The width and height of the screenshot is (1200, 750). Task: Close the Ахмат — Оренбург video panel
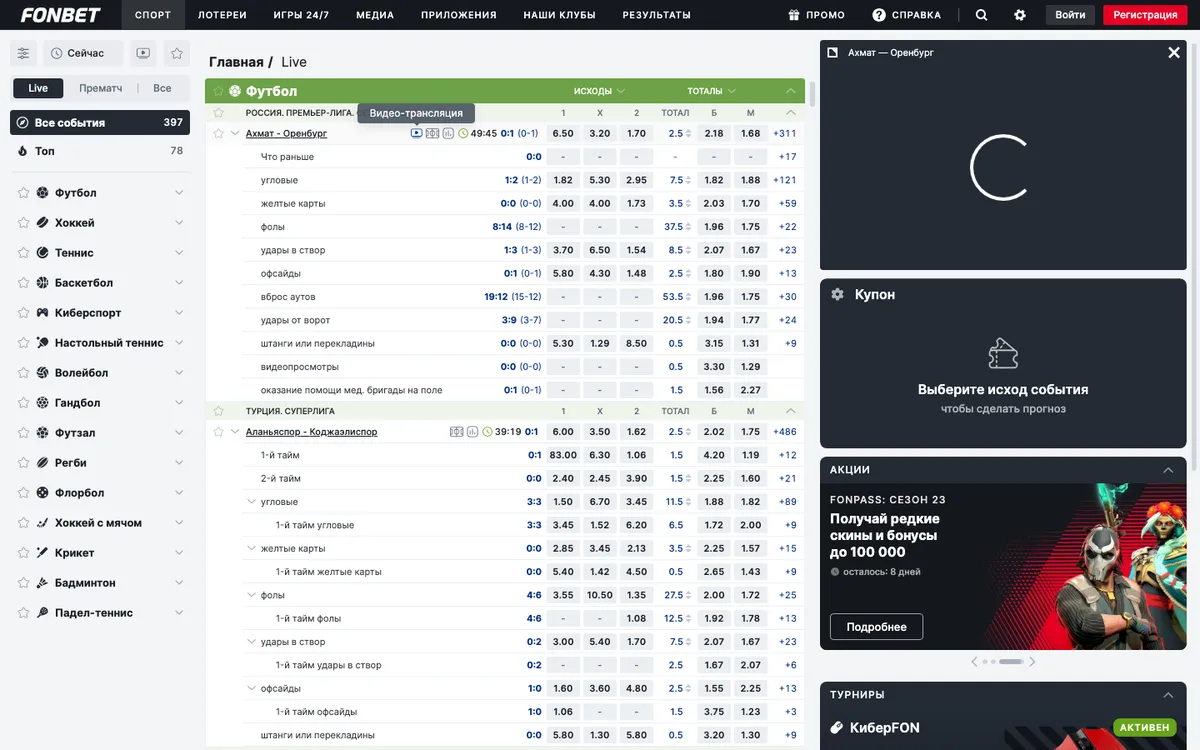click(1174, 52)
